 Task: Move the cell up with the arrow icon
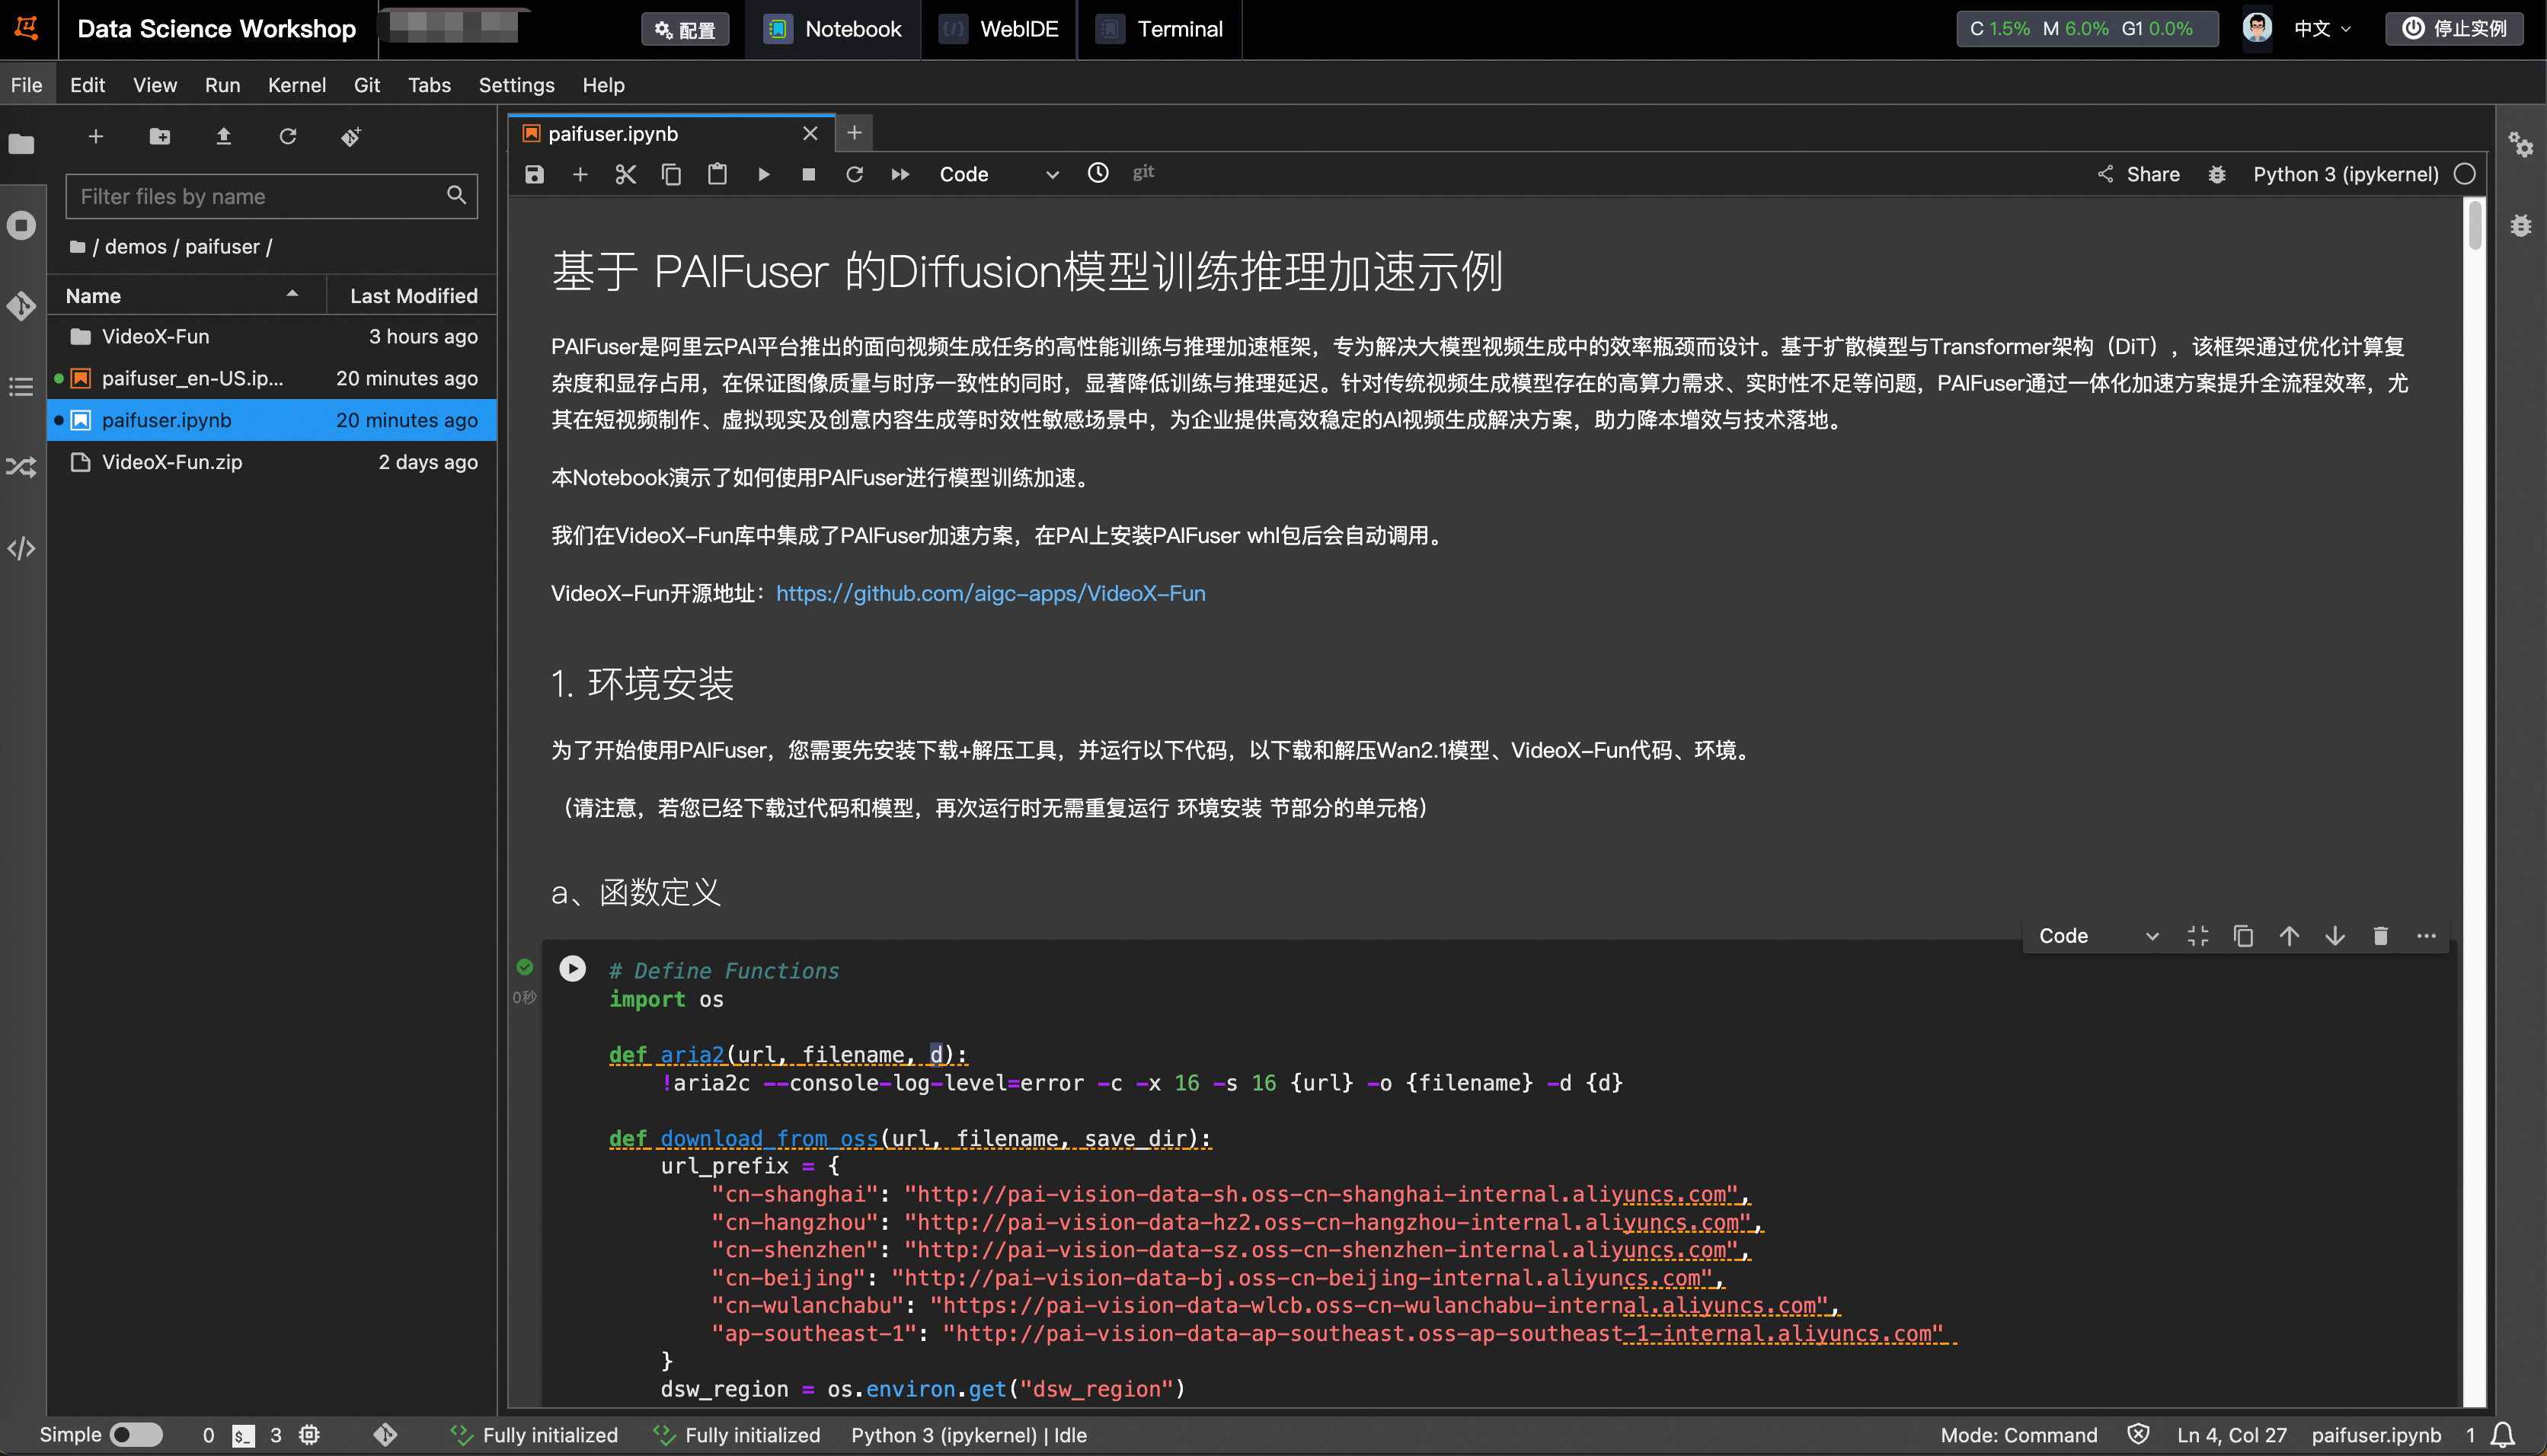point(2289,936)
